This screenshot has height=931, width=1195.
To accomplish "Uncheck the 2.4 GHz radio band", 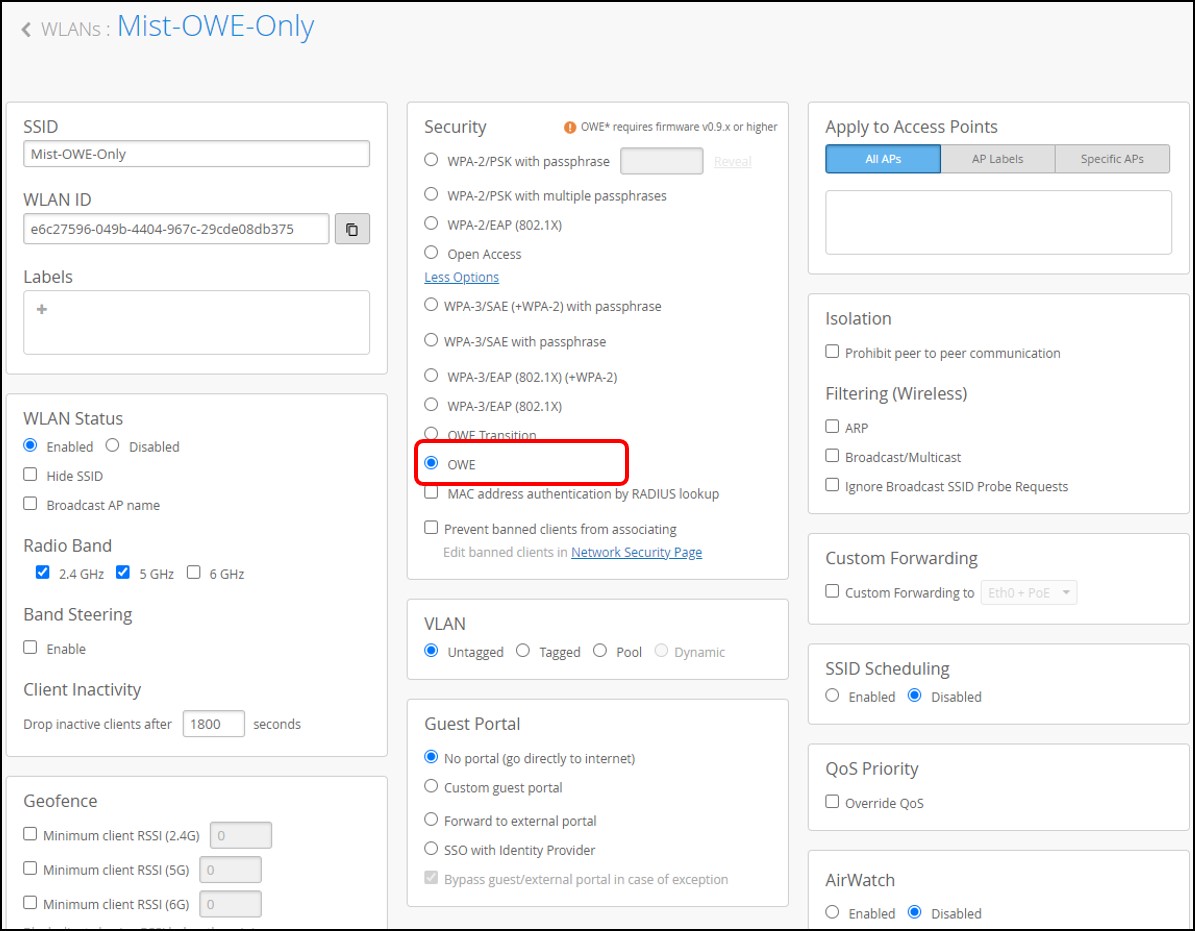I will coord(43,572).
